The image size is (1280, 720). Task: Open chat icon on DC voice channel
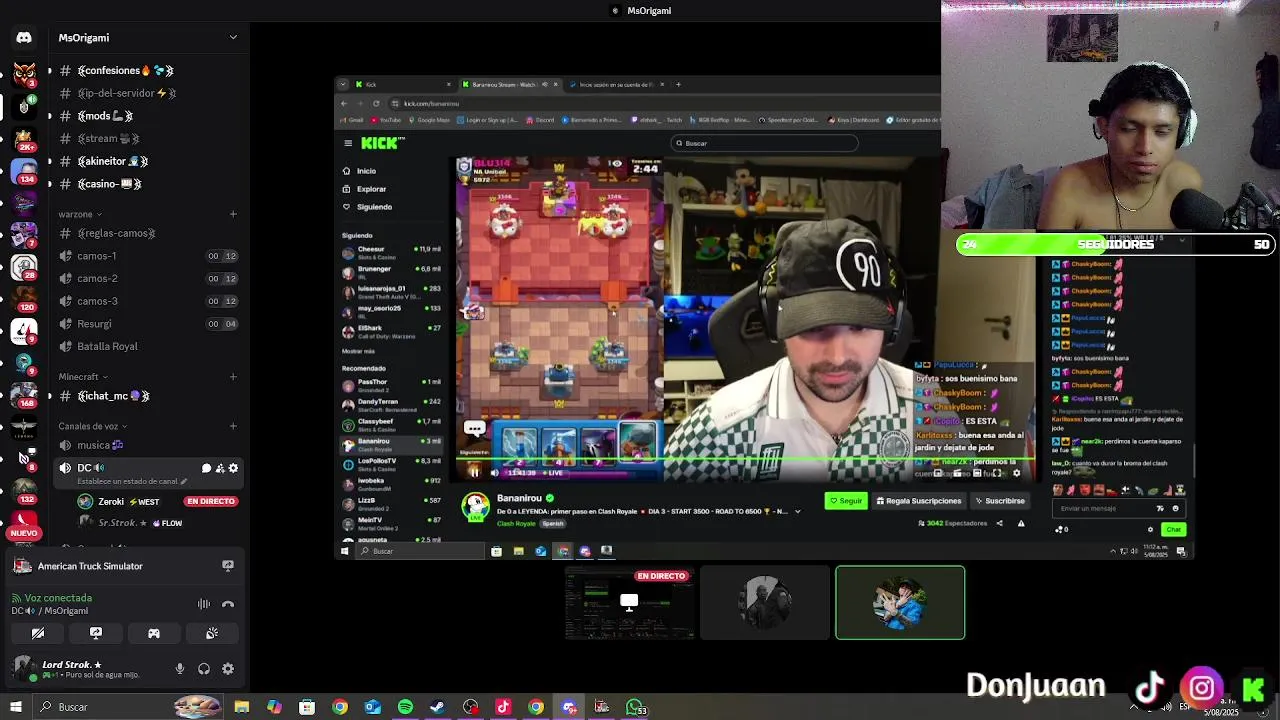tap(206, 468)
